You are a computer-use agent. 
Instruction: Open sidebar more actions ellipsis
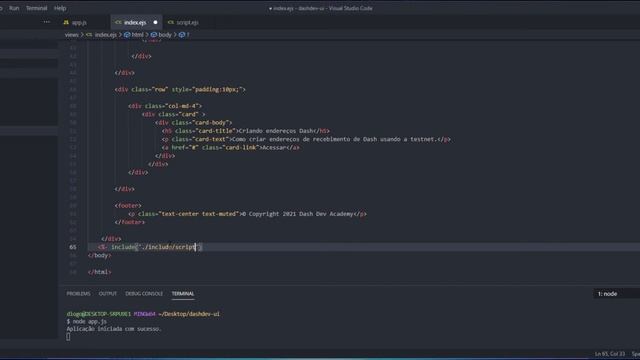(47, 22)
